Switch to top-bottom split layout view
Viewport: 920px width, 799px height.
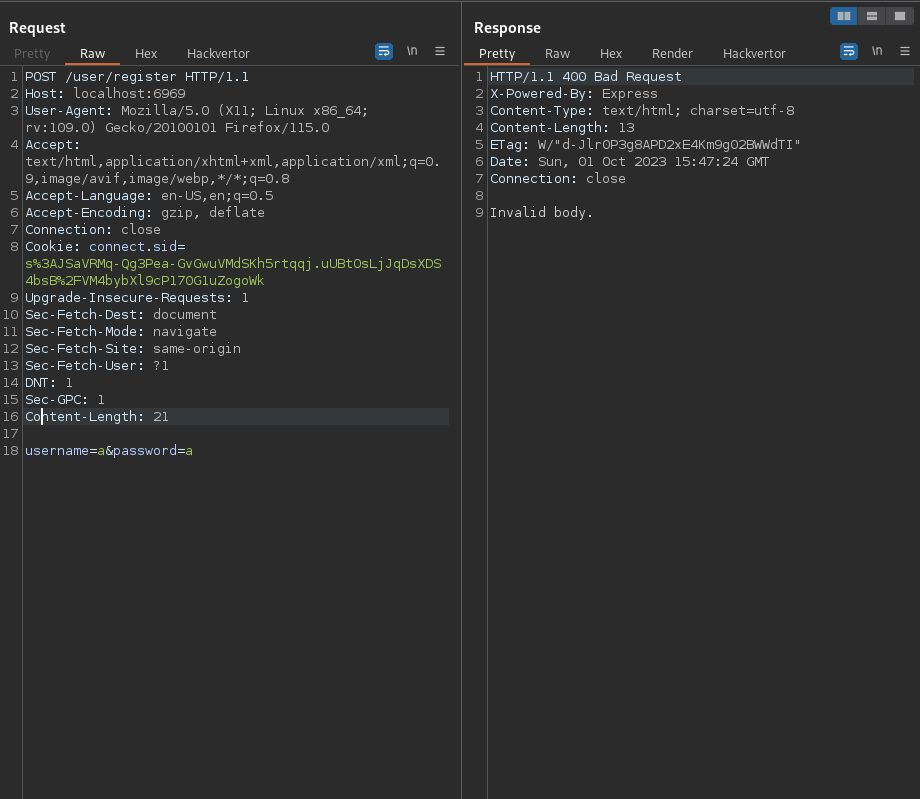pyautogui.click(x=872, y=16)
